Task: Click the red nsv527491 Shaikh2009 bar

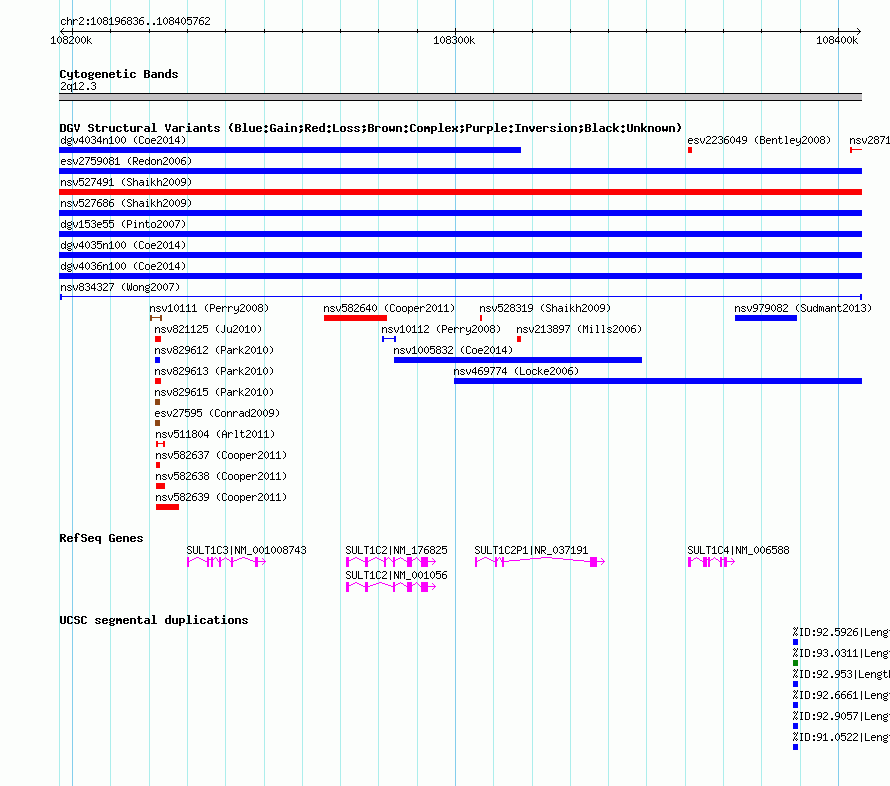Action: click(460, 192)
